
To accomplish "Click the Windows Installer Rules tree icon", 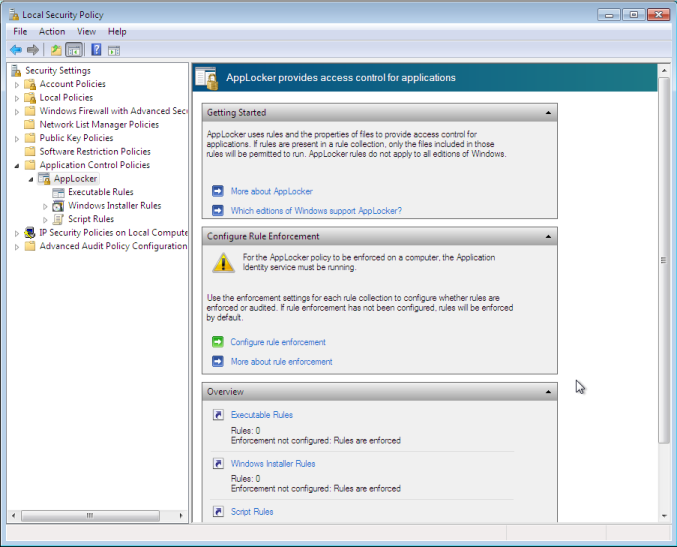I will pos(58,206).
